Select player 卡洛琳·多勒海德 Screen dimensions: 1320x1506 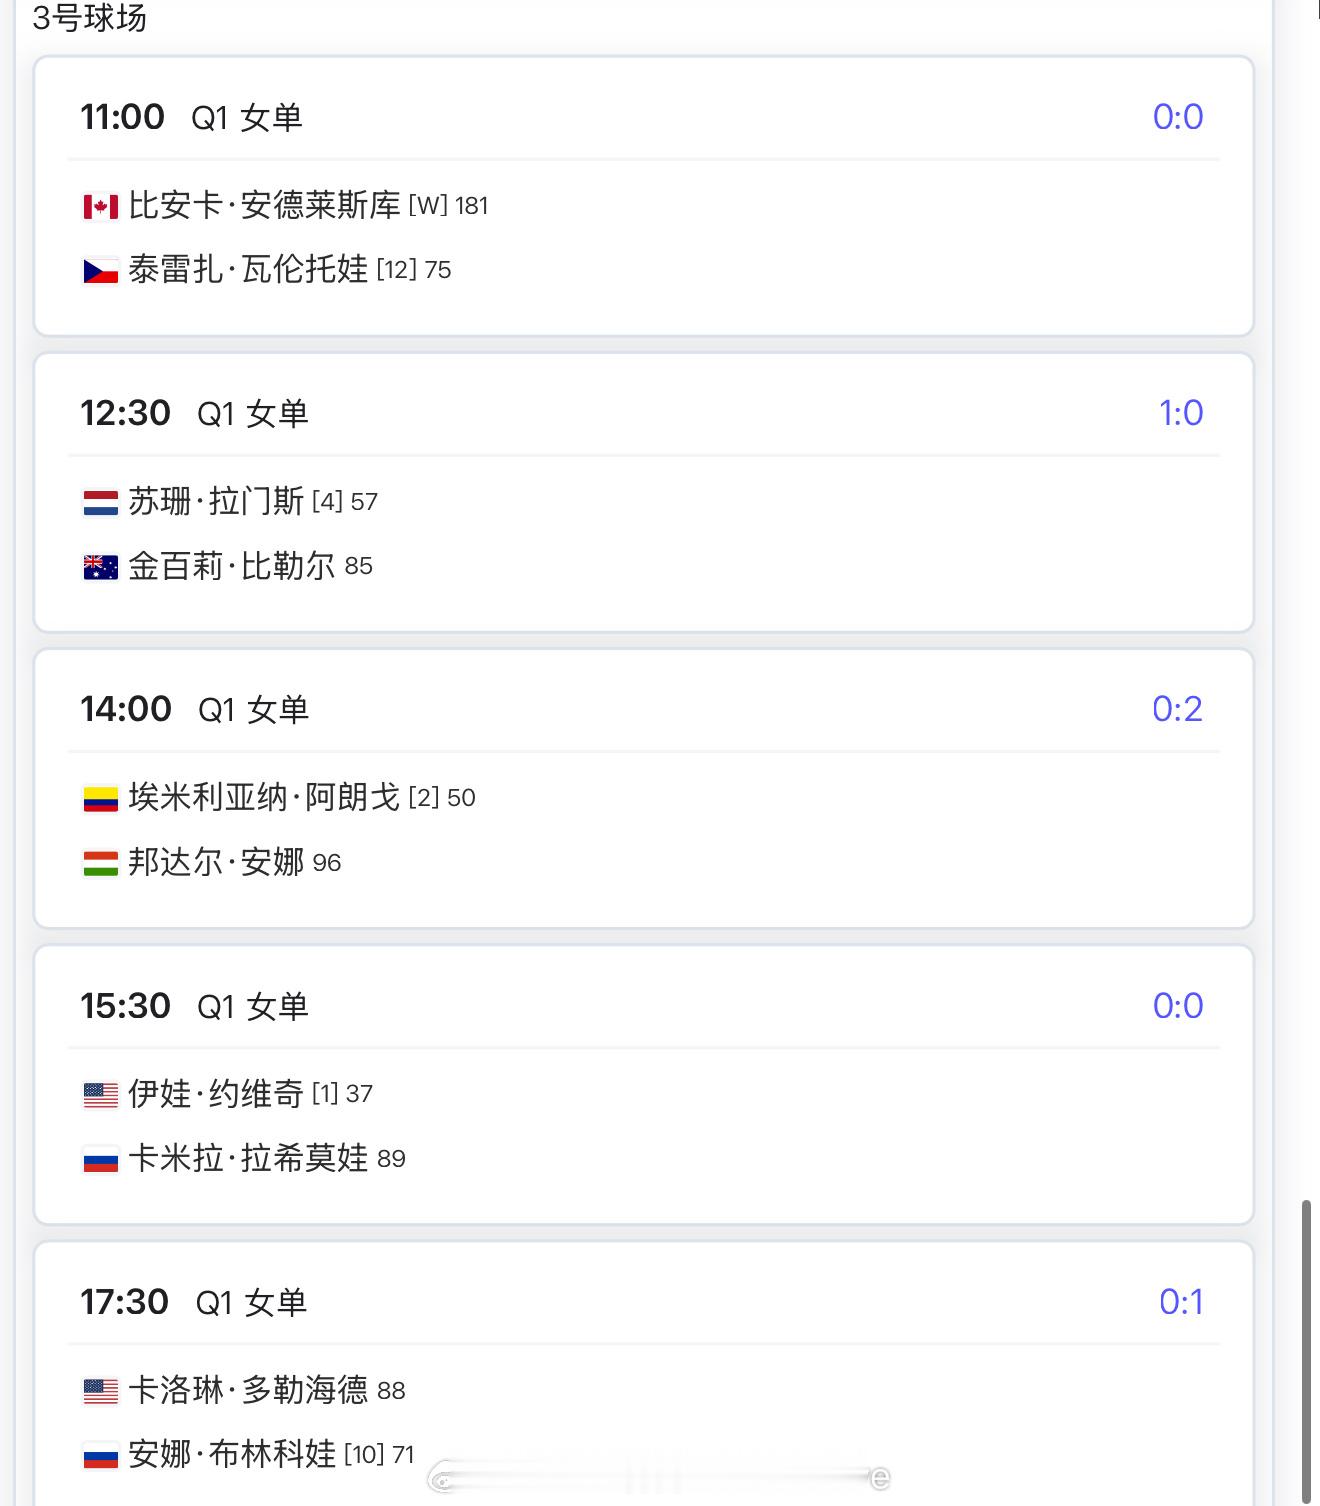click(x=248, y=1390)
